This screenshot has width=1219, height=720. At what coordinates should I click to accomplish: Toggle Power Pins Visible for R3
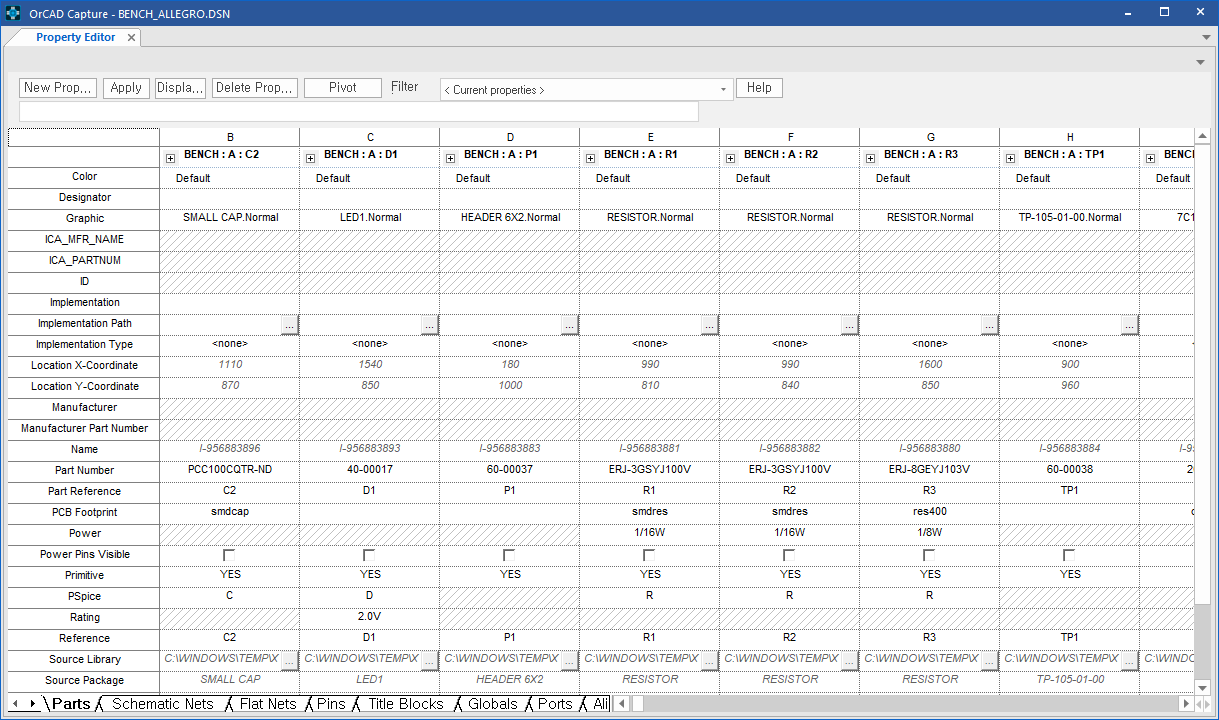tap(929, 555)
